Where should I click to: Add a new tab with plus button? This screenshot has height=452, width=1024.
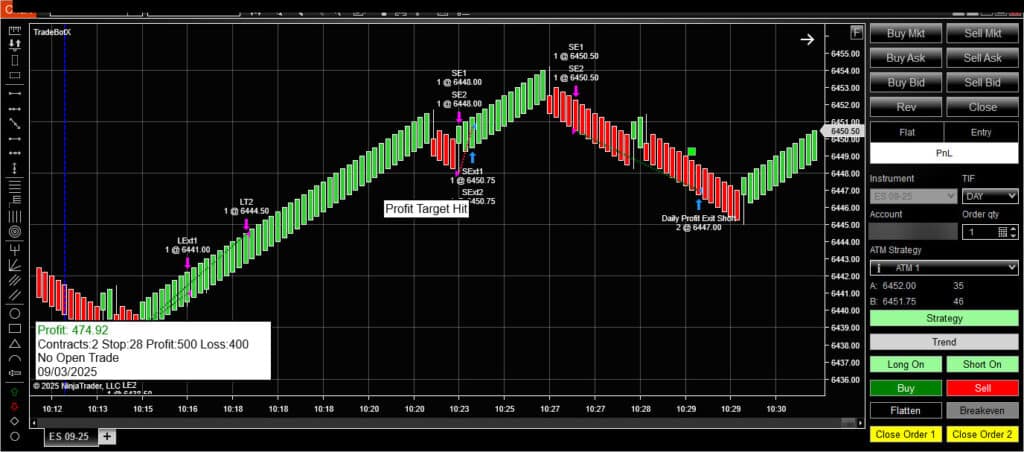tap(106, 436)
